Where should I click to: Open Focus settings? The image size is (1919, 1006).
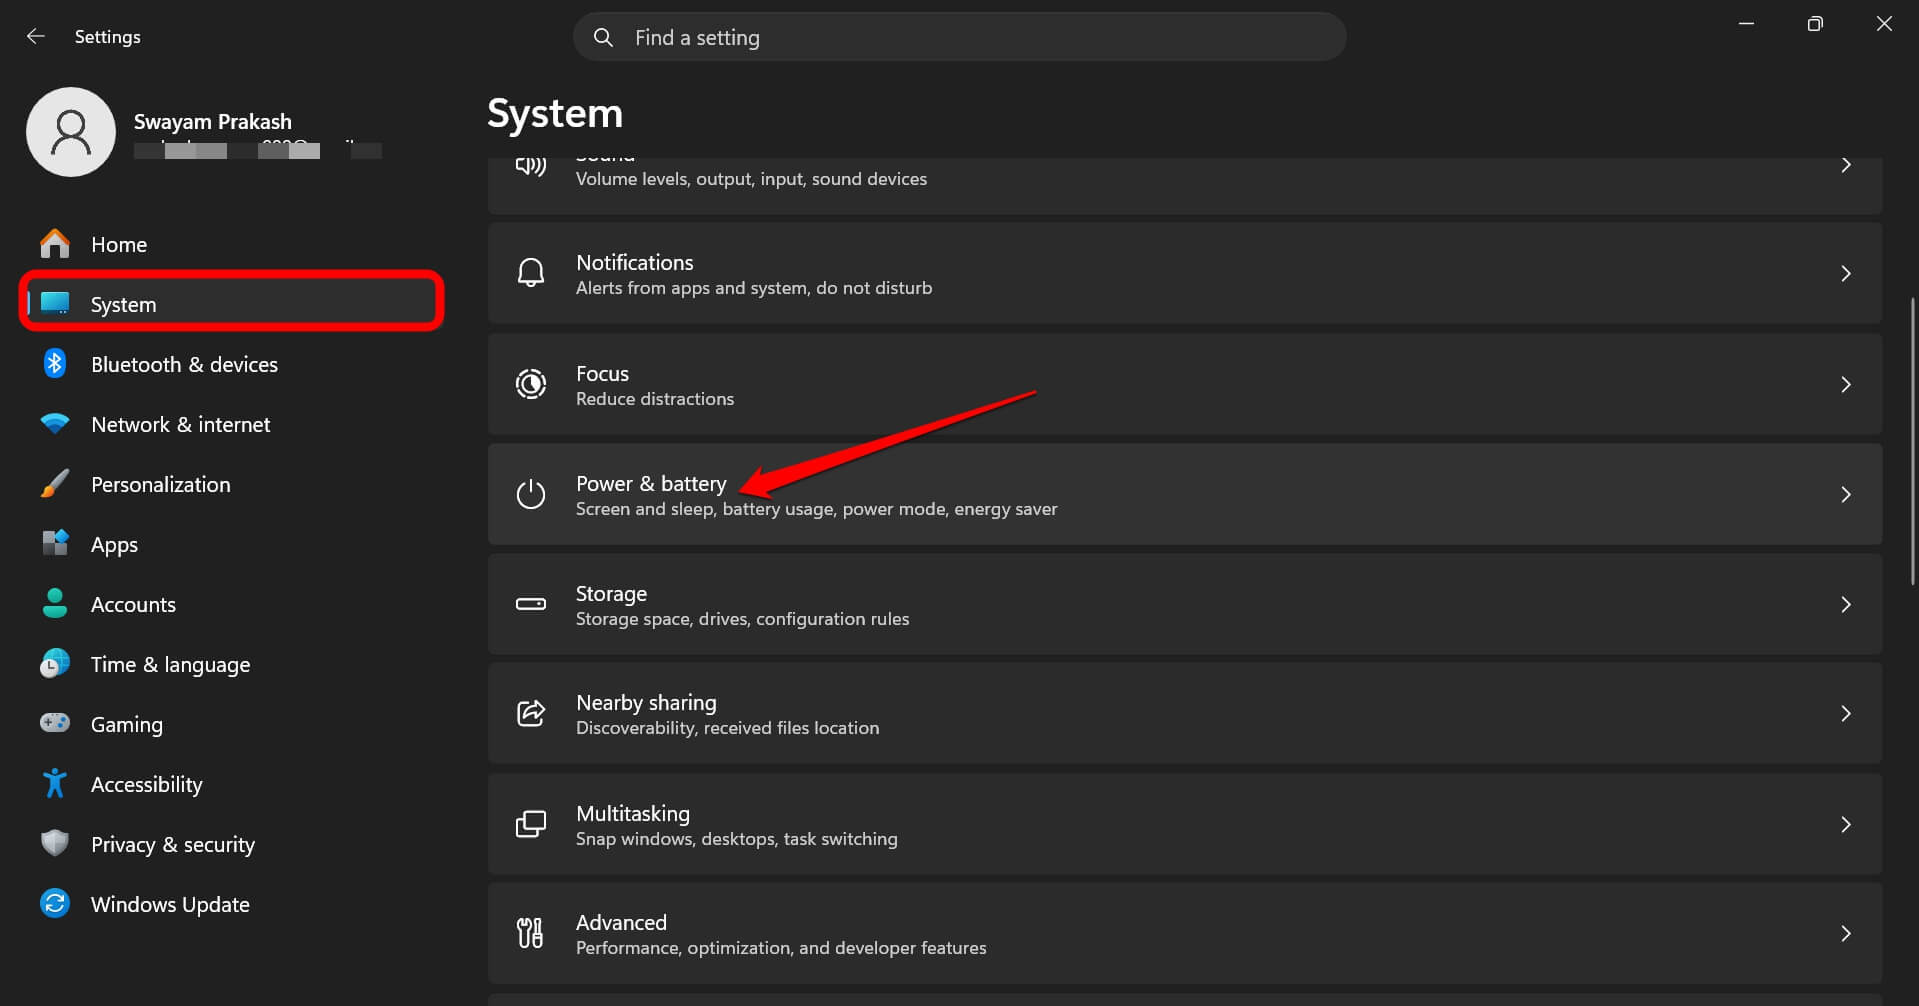(x=1184, y=384)
